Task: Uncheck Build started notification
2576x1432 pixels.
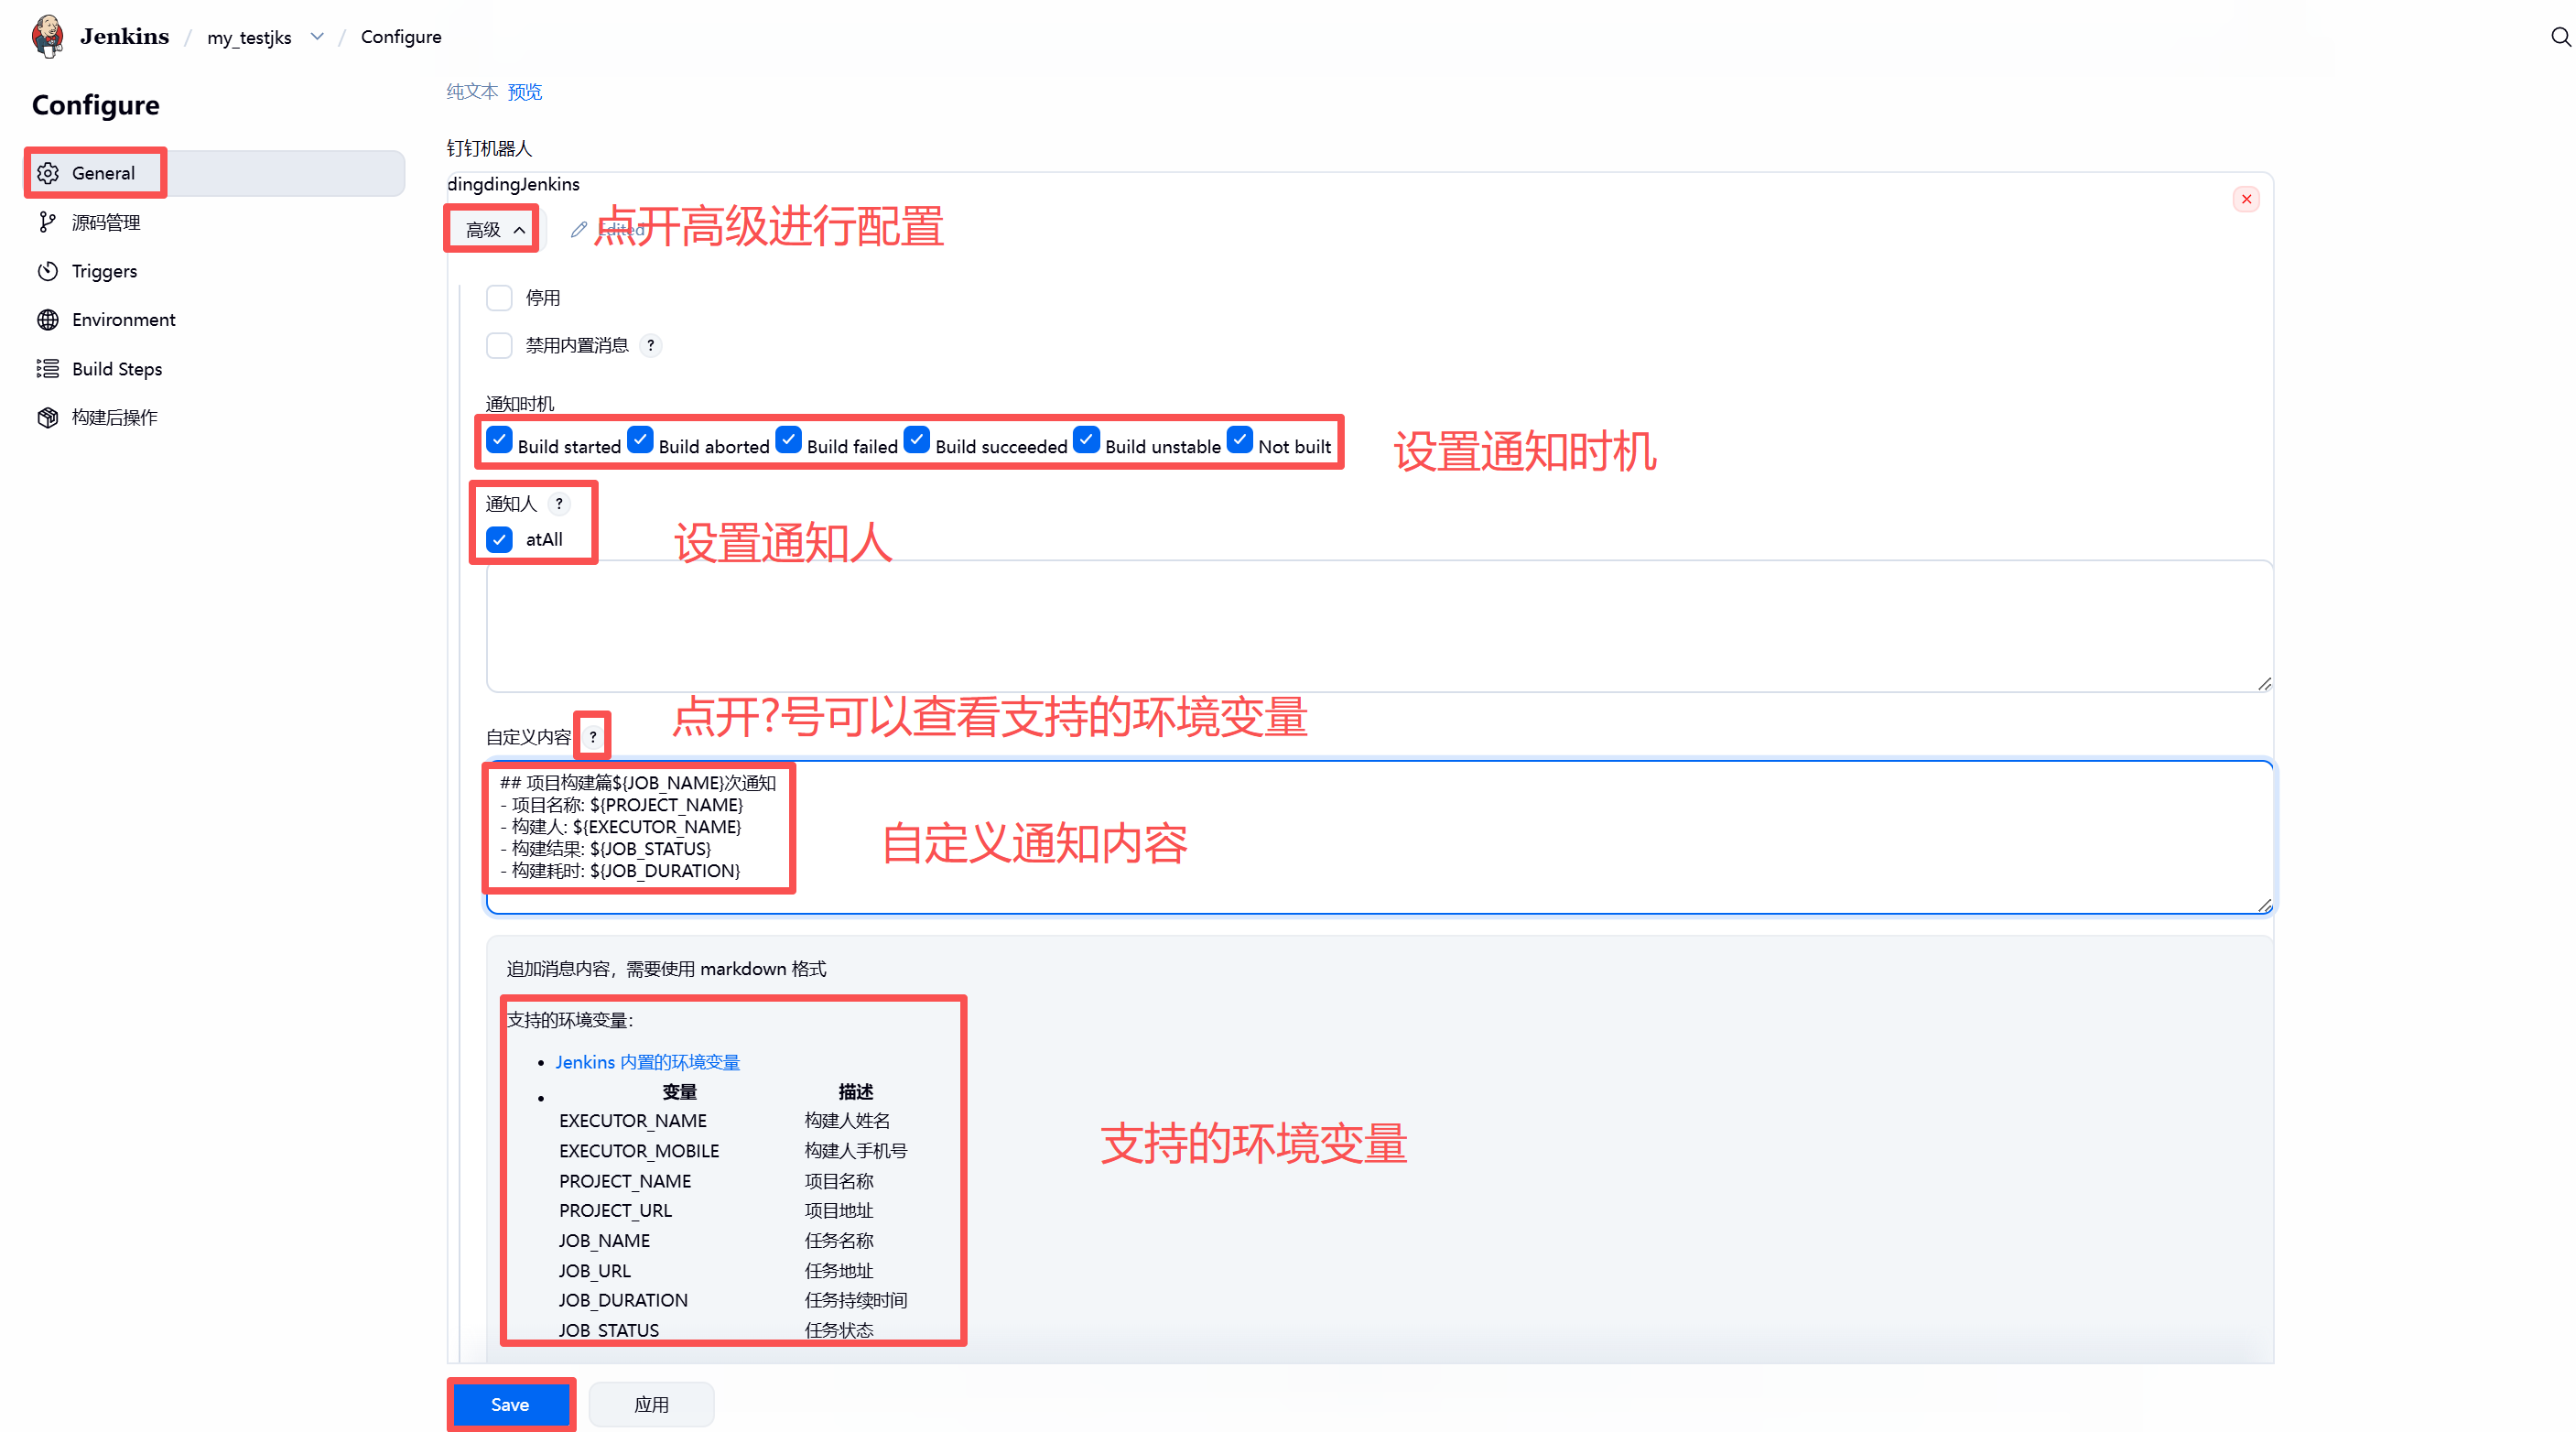Action: [499, 440]
